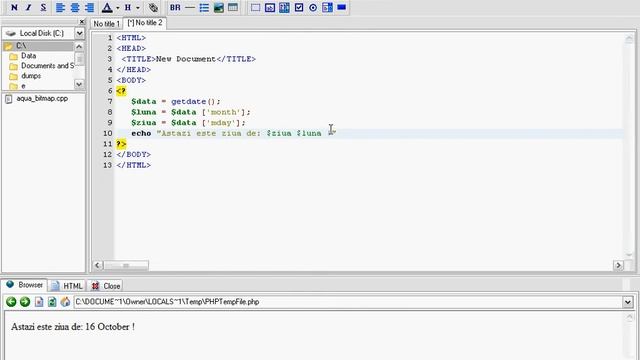The width and height of the screenshot is (640, 360).
Task: Click the echo keyword on line 10
Action: click(141, 133)
